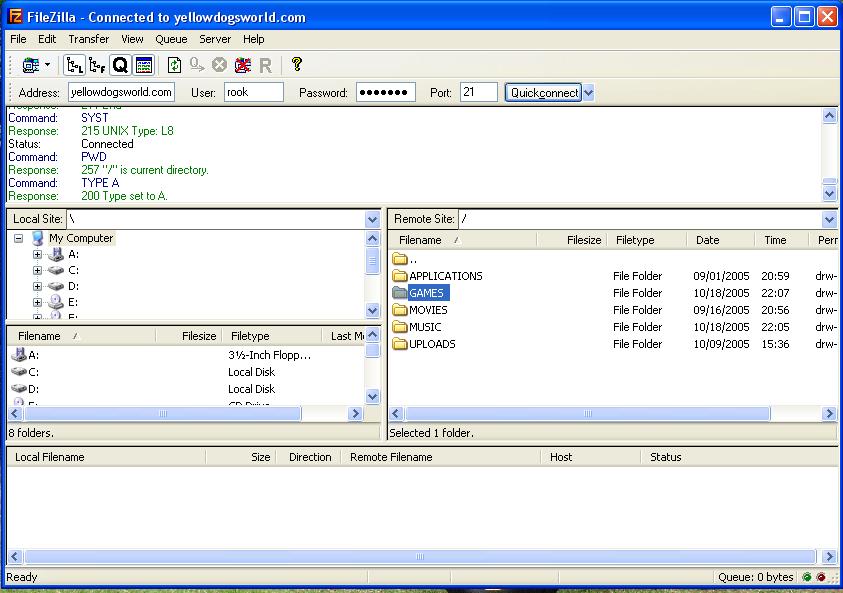The image size is (843, 593).
Task: Select C: Local Disk row in file list
Action: point(185,372)
